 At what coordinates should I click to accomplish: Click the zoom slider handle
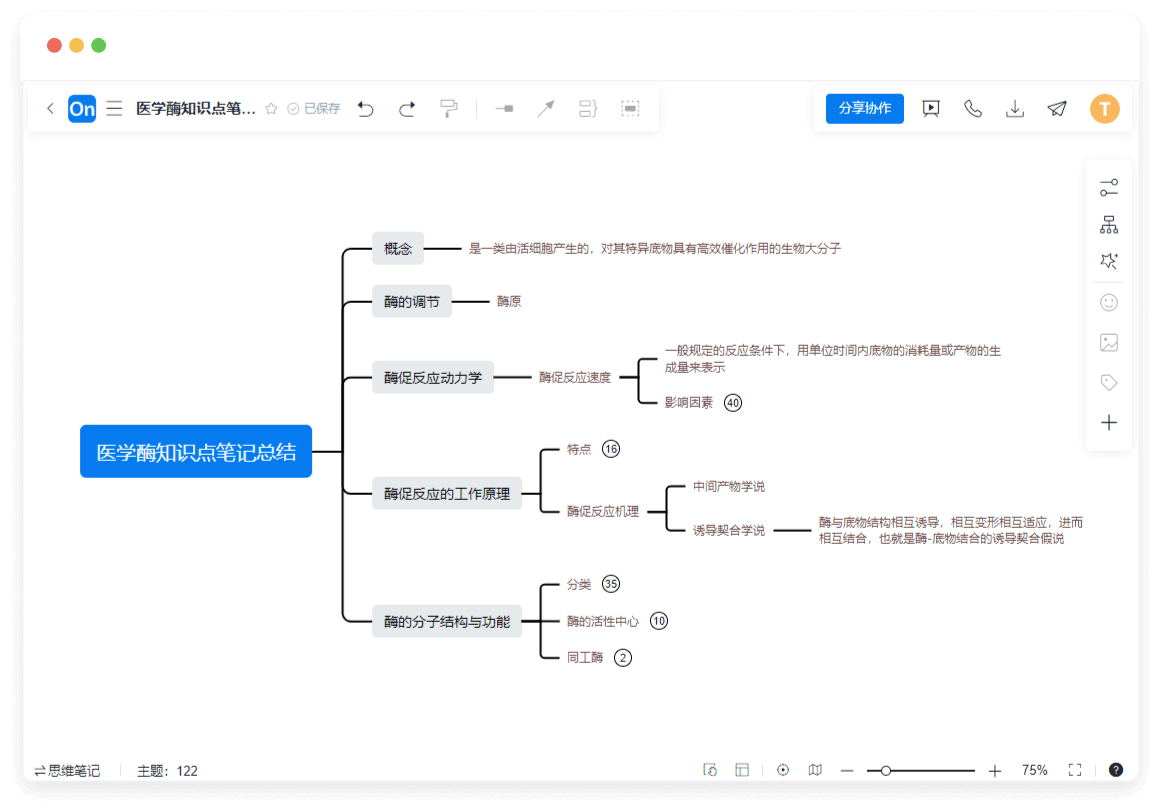[x=885, y=770]
